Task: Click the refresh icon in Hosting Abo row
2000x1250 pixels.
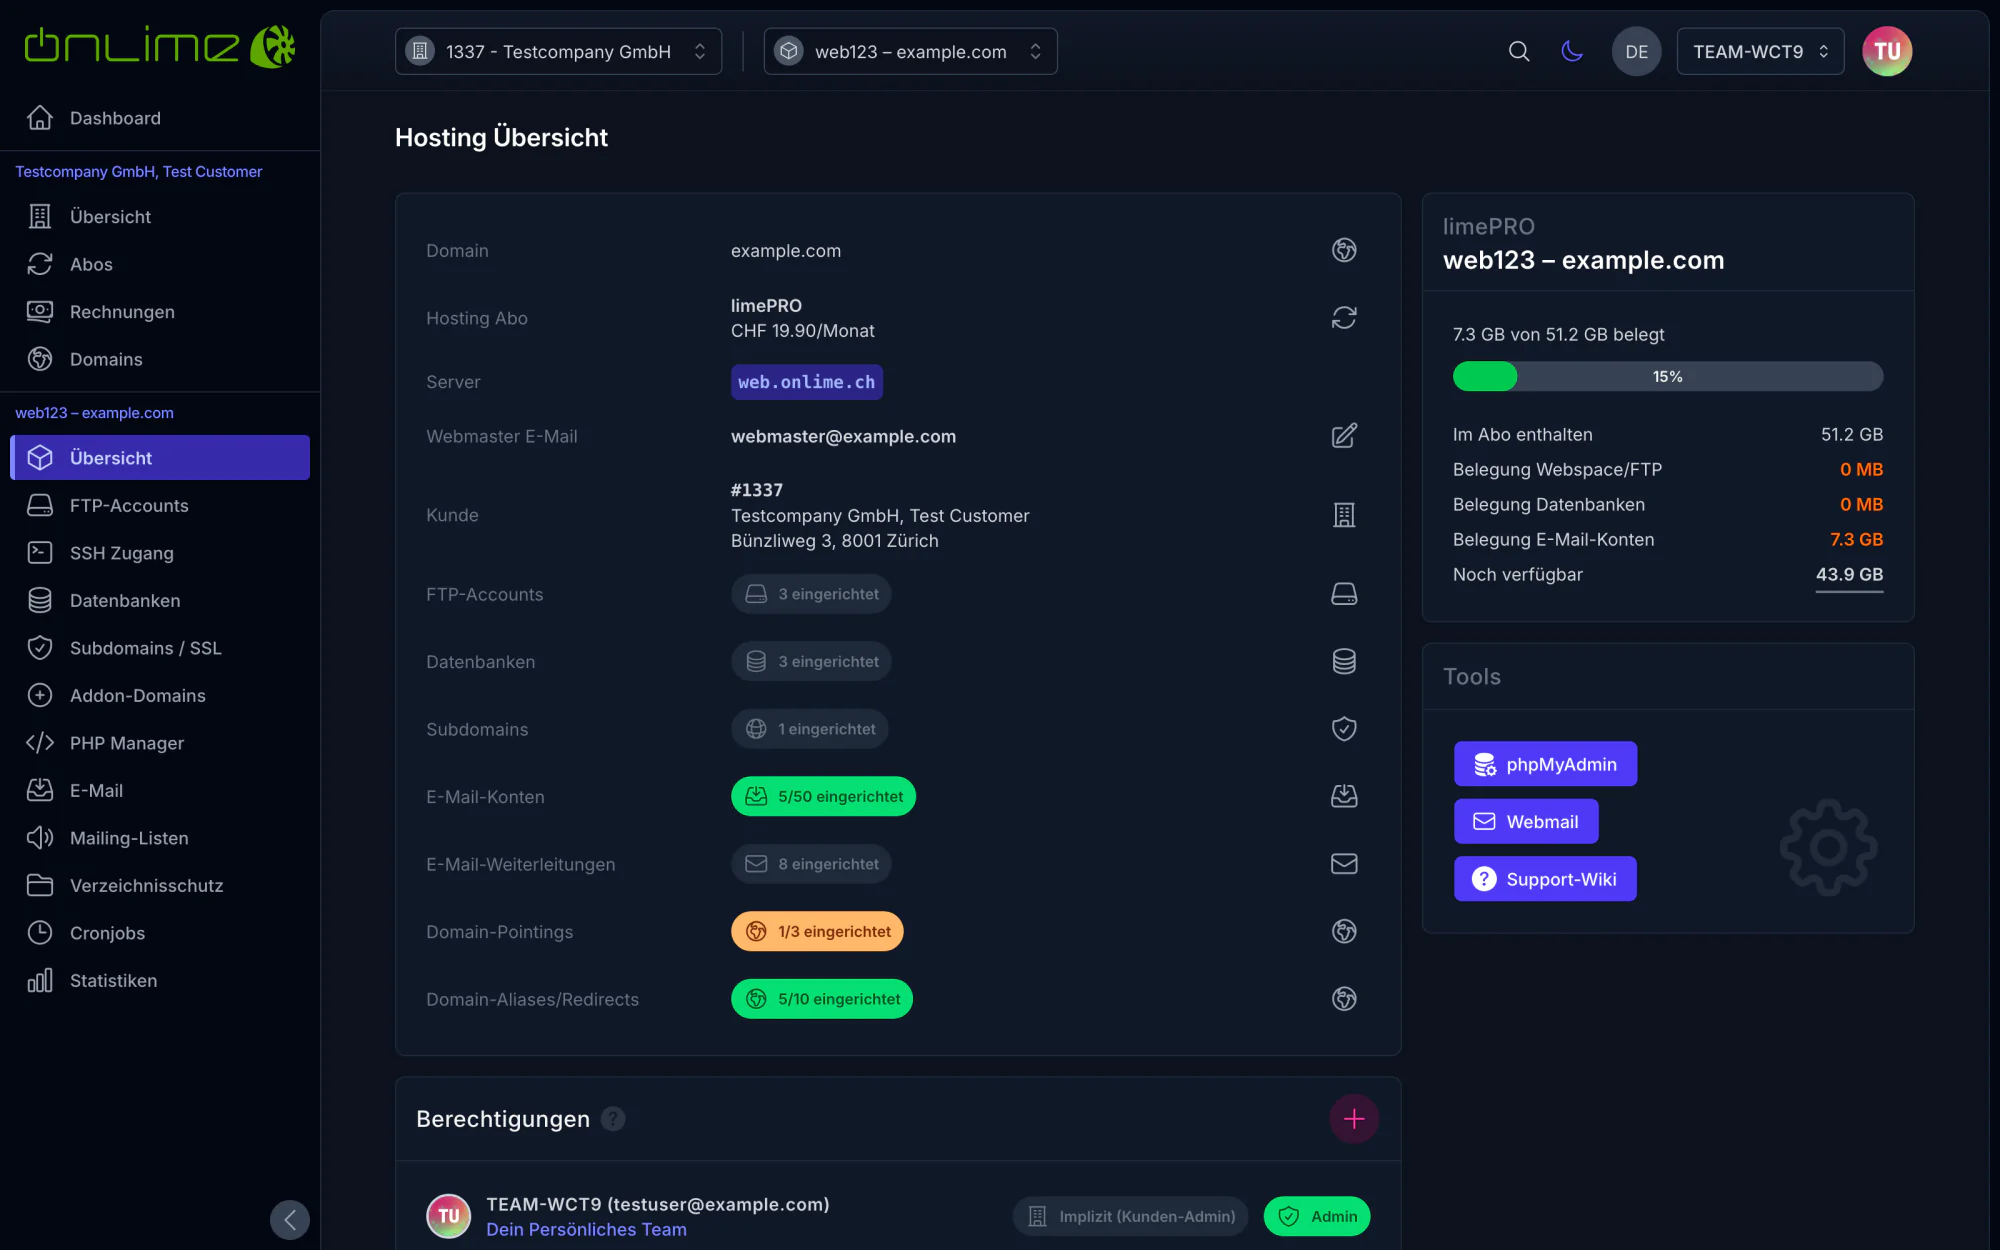Action: click(1344, 318)
